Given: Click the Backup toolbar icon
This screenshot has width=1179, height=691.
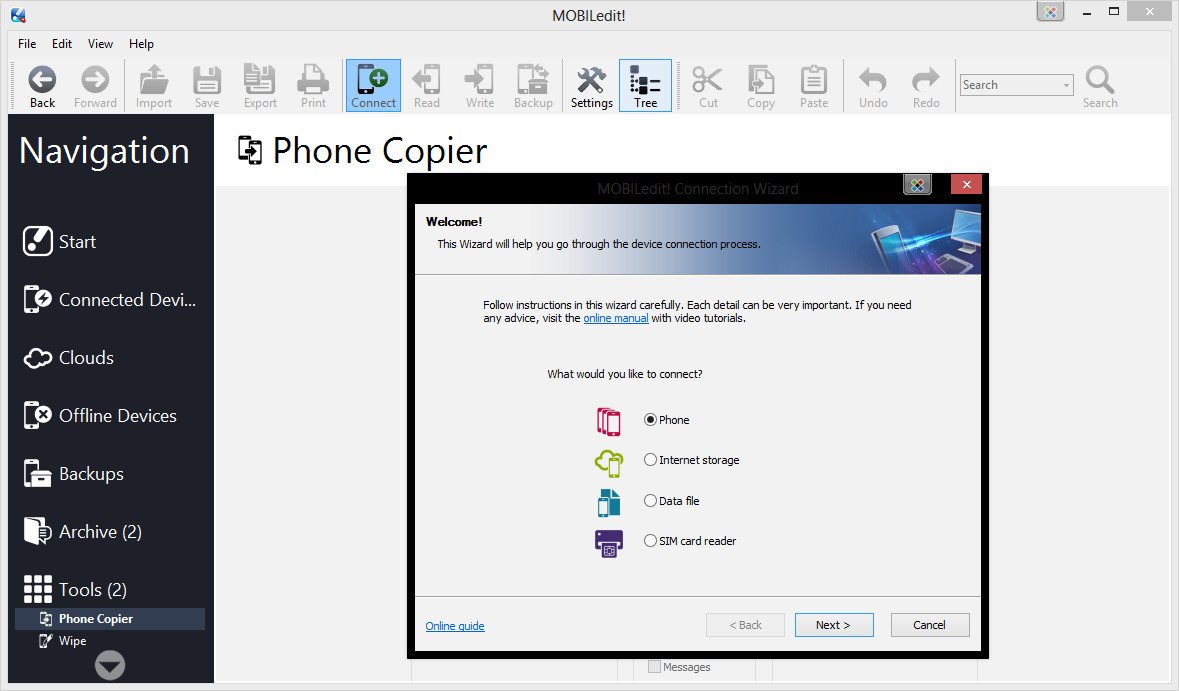Looking at the screenshot, I should 533,80.
